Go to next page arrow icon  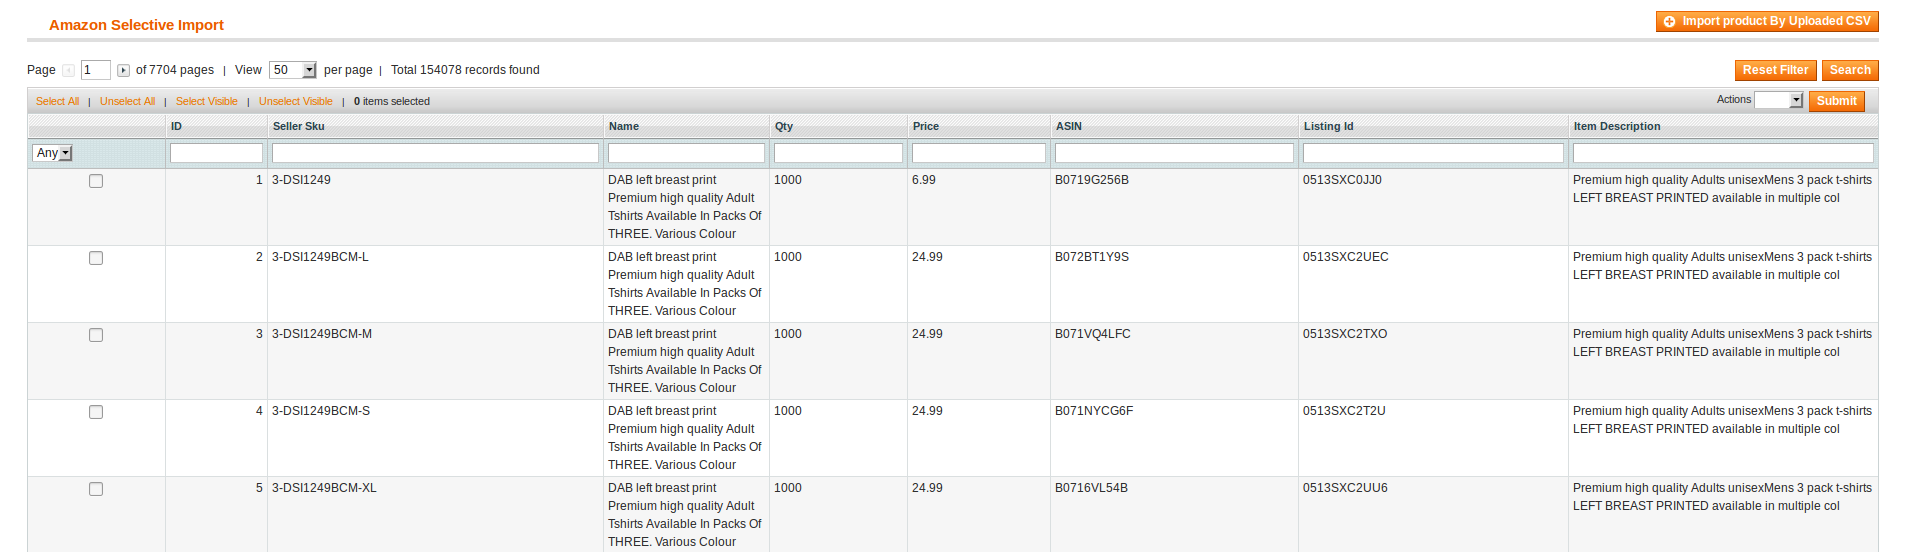123,70
